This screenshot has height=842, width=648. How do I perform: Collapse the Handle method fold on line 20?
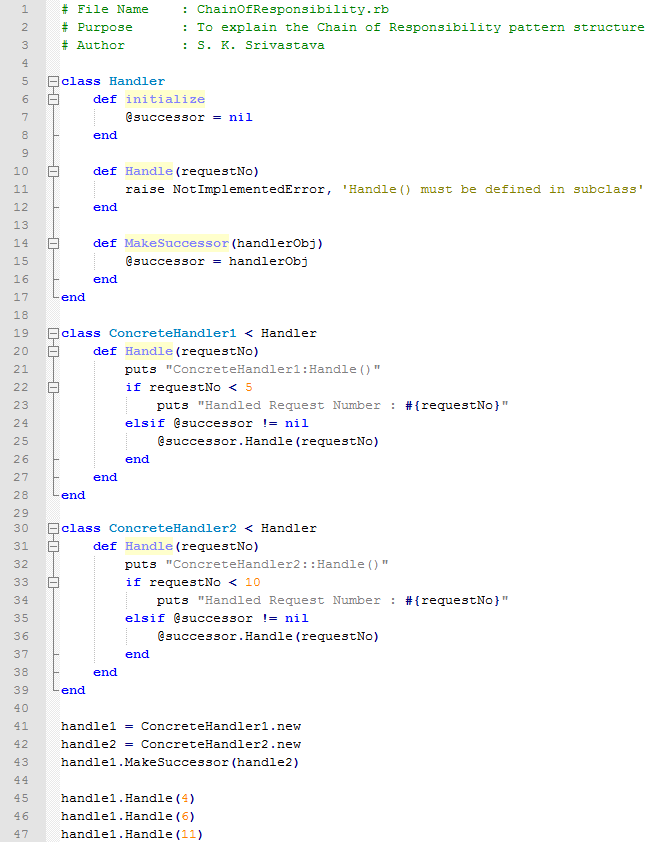53,351
